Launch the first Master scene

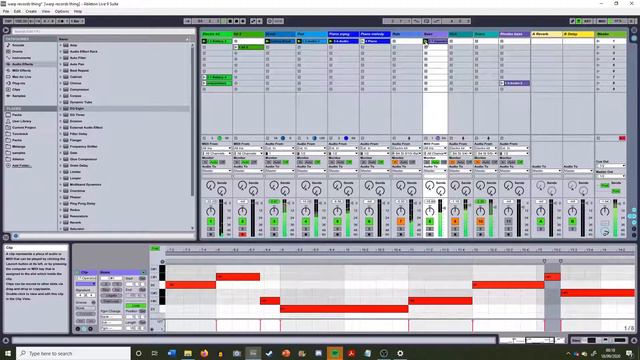coord(598,41)
